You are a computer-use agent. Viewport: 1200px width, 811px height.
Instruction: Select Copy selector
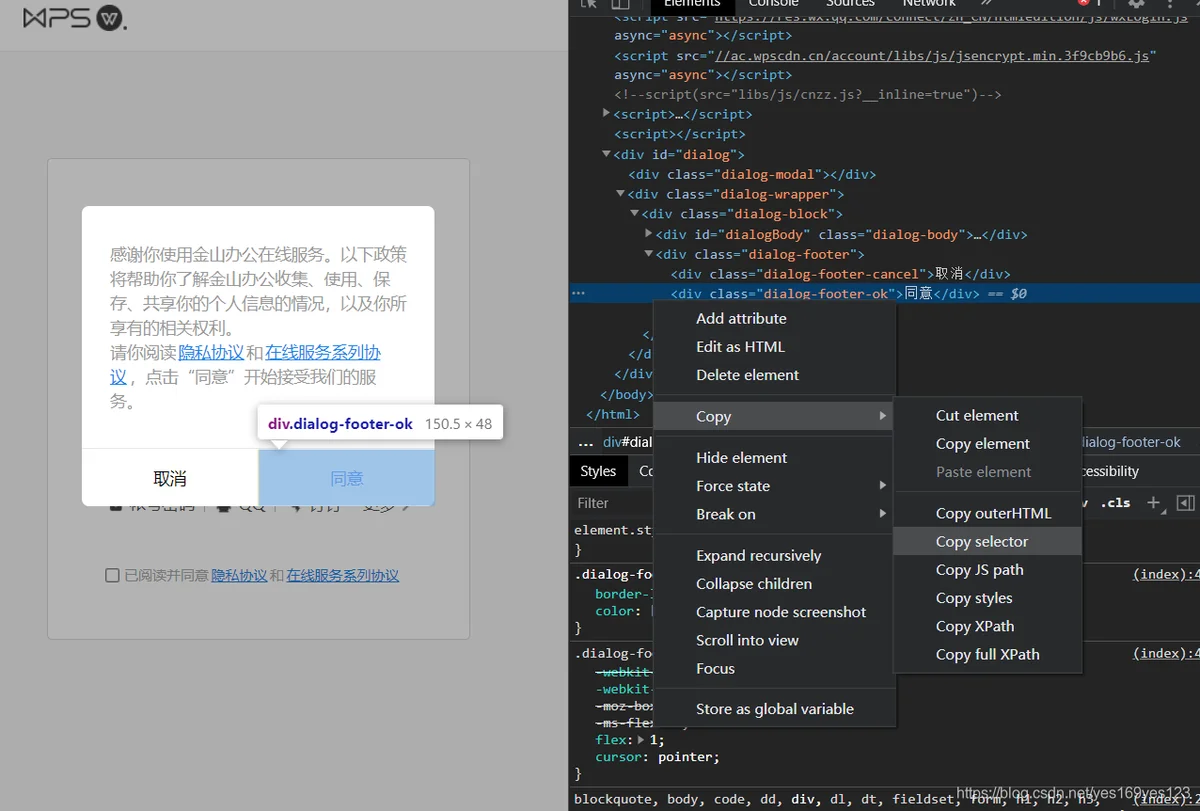(988, 541)
